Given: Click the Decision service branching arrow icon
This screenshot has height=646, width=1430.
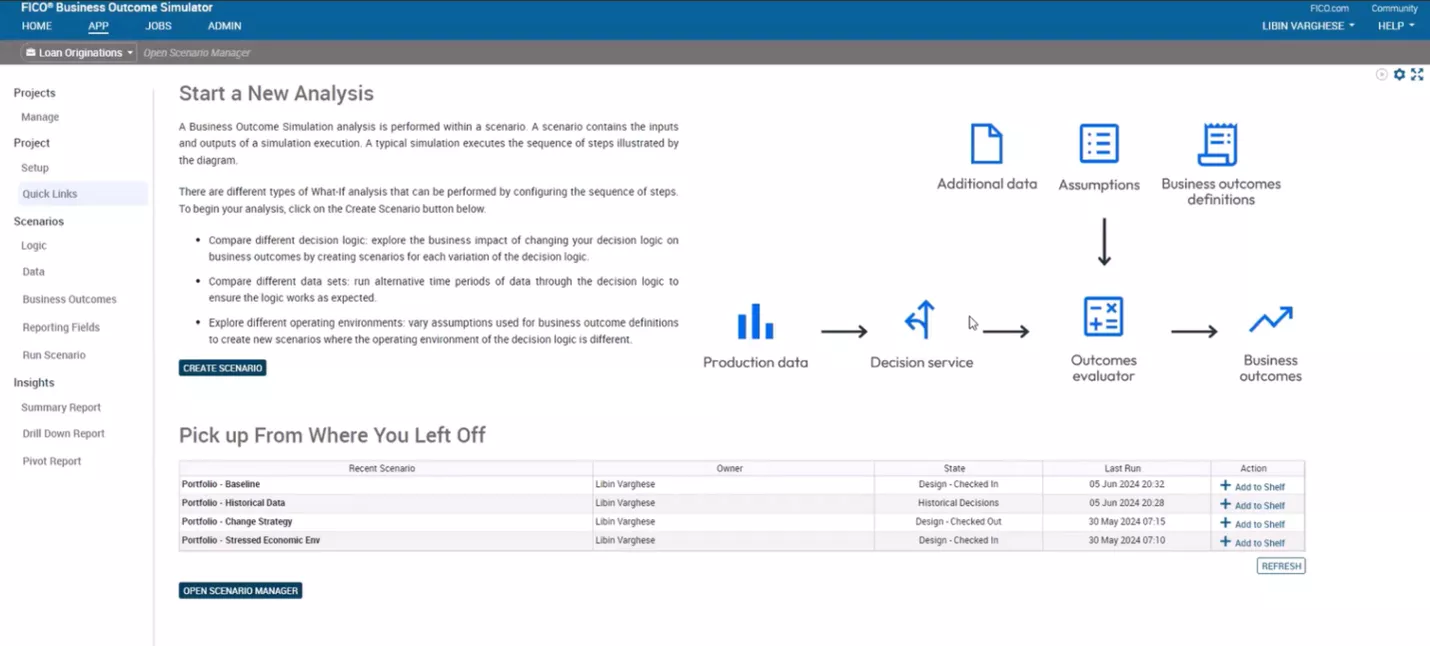Looking at the screenshot, I should (x=920, y=320).
